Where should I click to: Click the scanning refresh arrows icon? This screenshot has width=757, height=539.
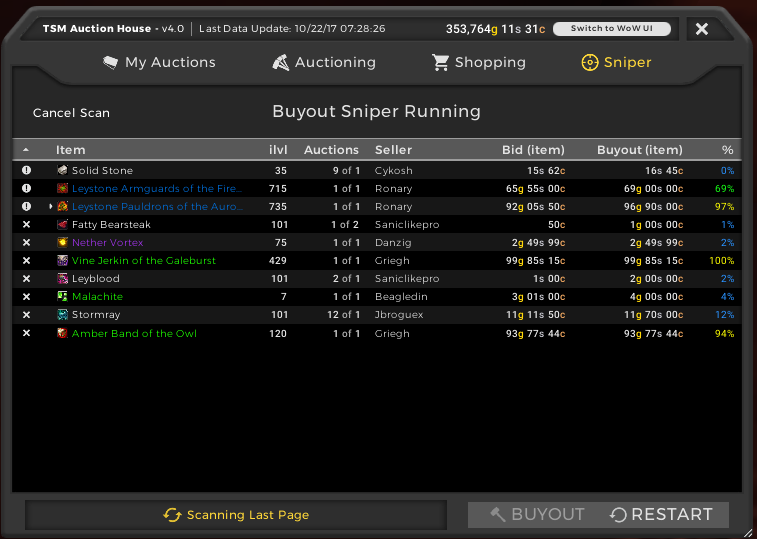172,515
